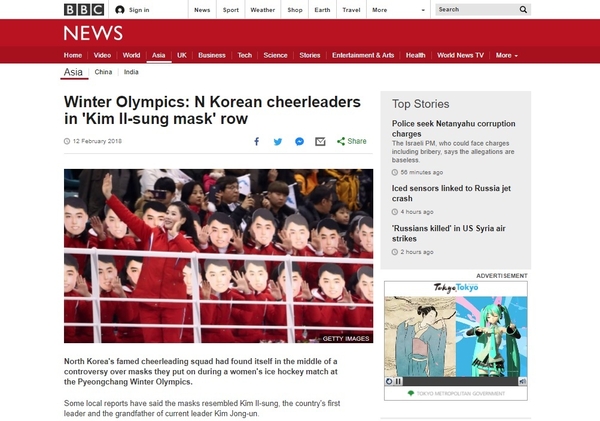The width and height of the screenshot is (600, 421).
Task: Click the Sign in account icon
Action: 120,10
